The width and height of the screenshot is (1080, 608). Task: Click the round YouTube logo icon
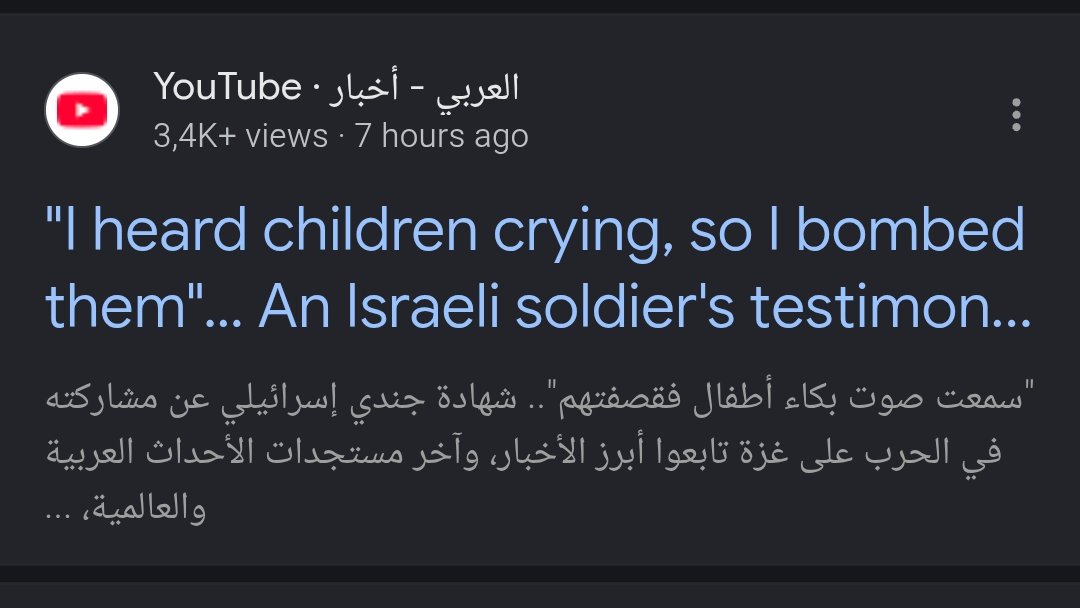tap(82, 110)
